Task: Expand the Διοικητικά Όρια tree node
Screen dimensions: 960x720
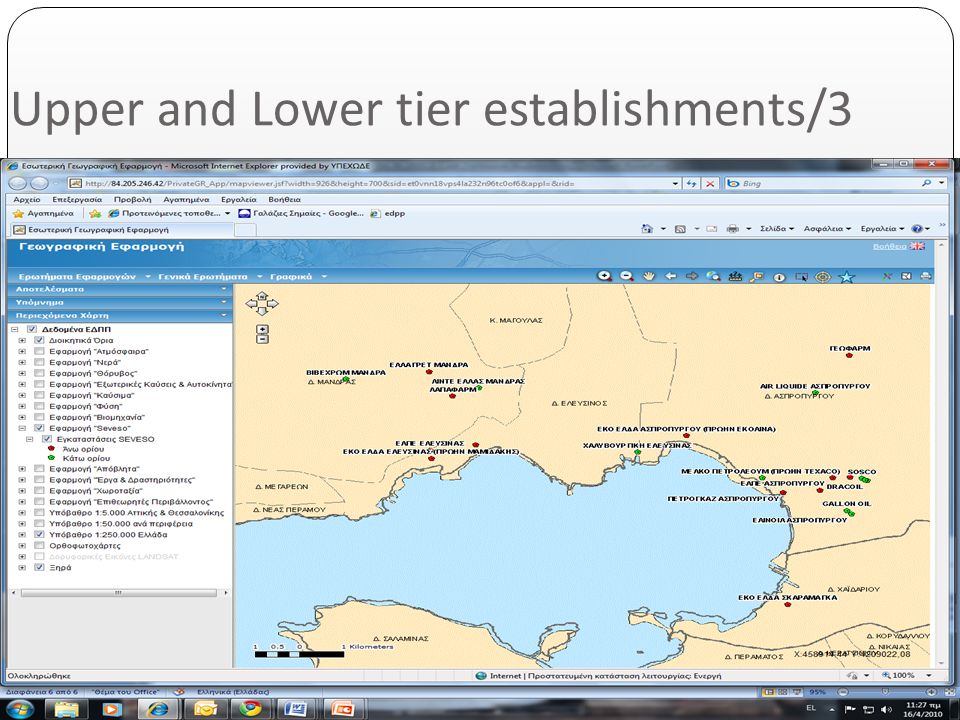Action: pos(22,340)
